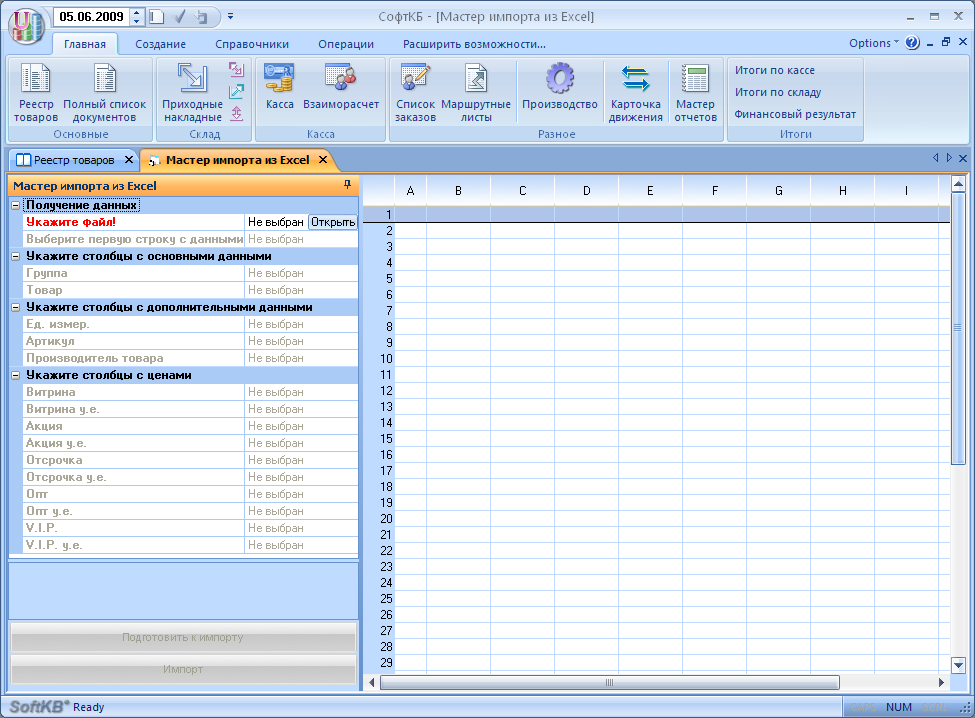Click the Производитель товара row
The image size is (975, 718).
[190, 358]
